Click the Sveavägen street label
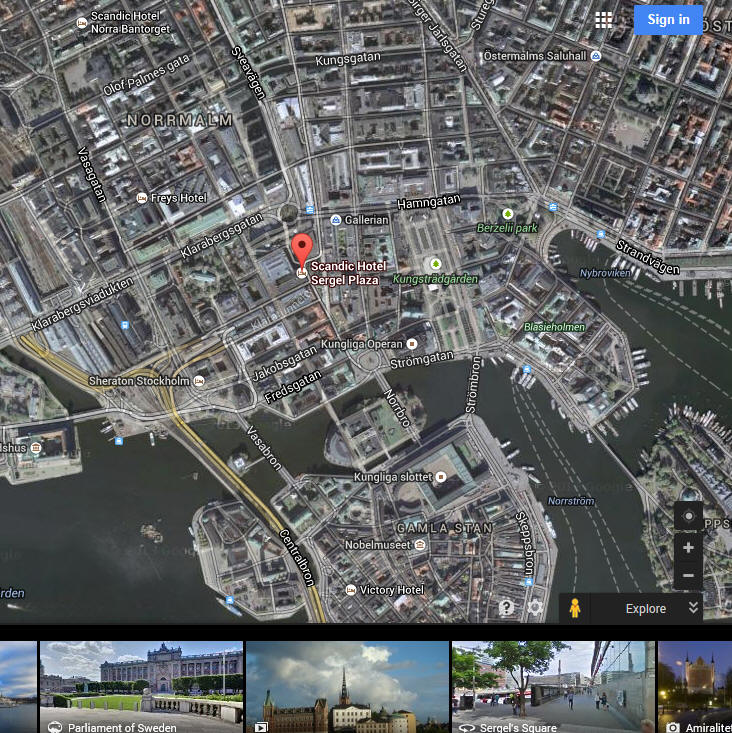 pyautogui.click(x=249, y=73)
